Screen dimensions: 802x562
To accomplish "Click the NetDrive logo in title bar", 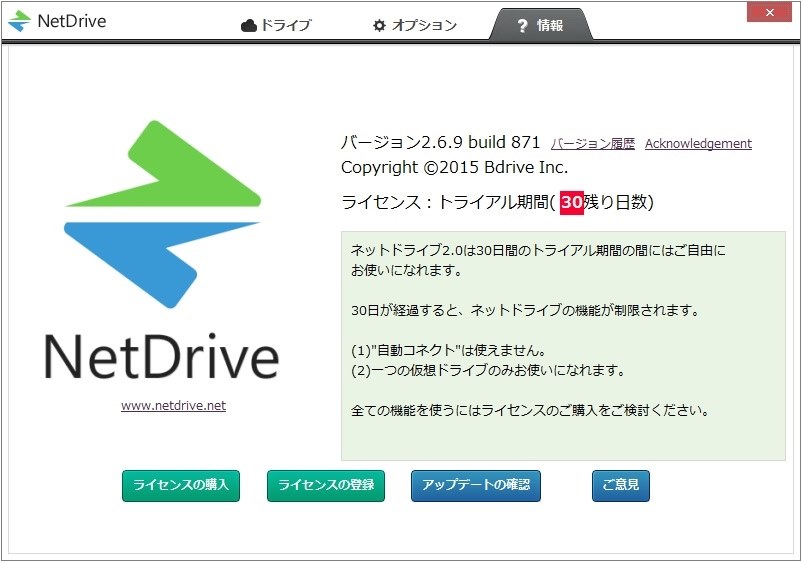I will [57, 21].
